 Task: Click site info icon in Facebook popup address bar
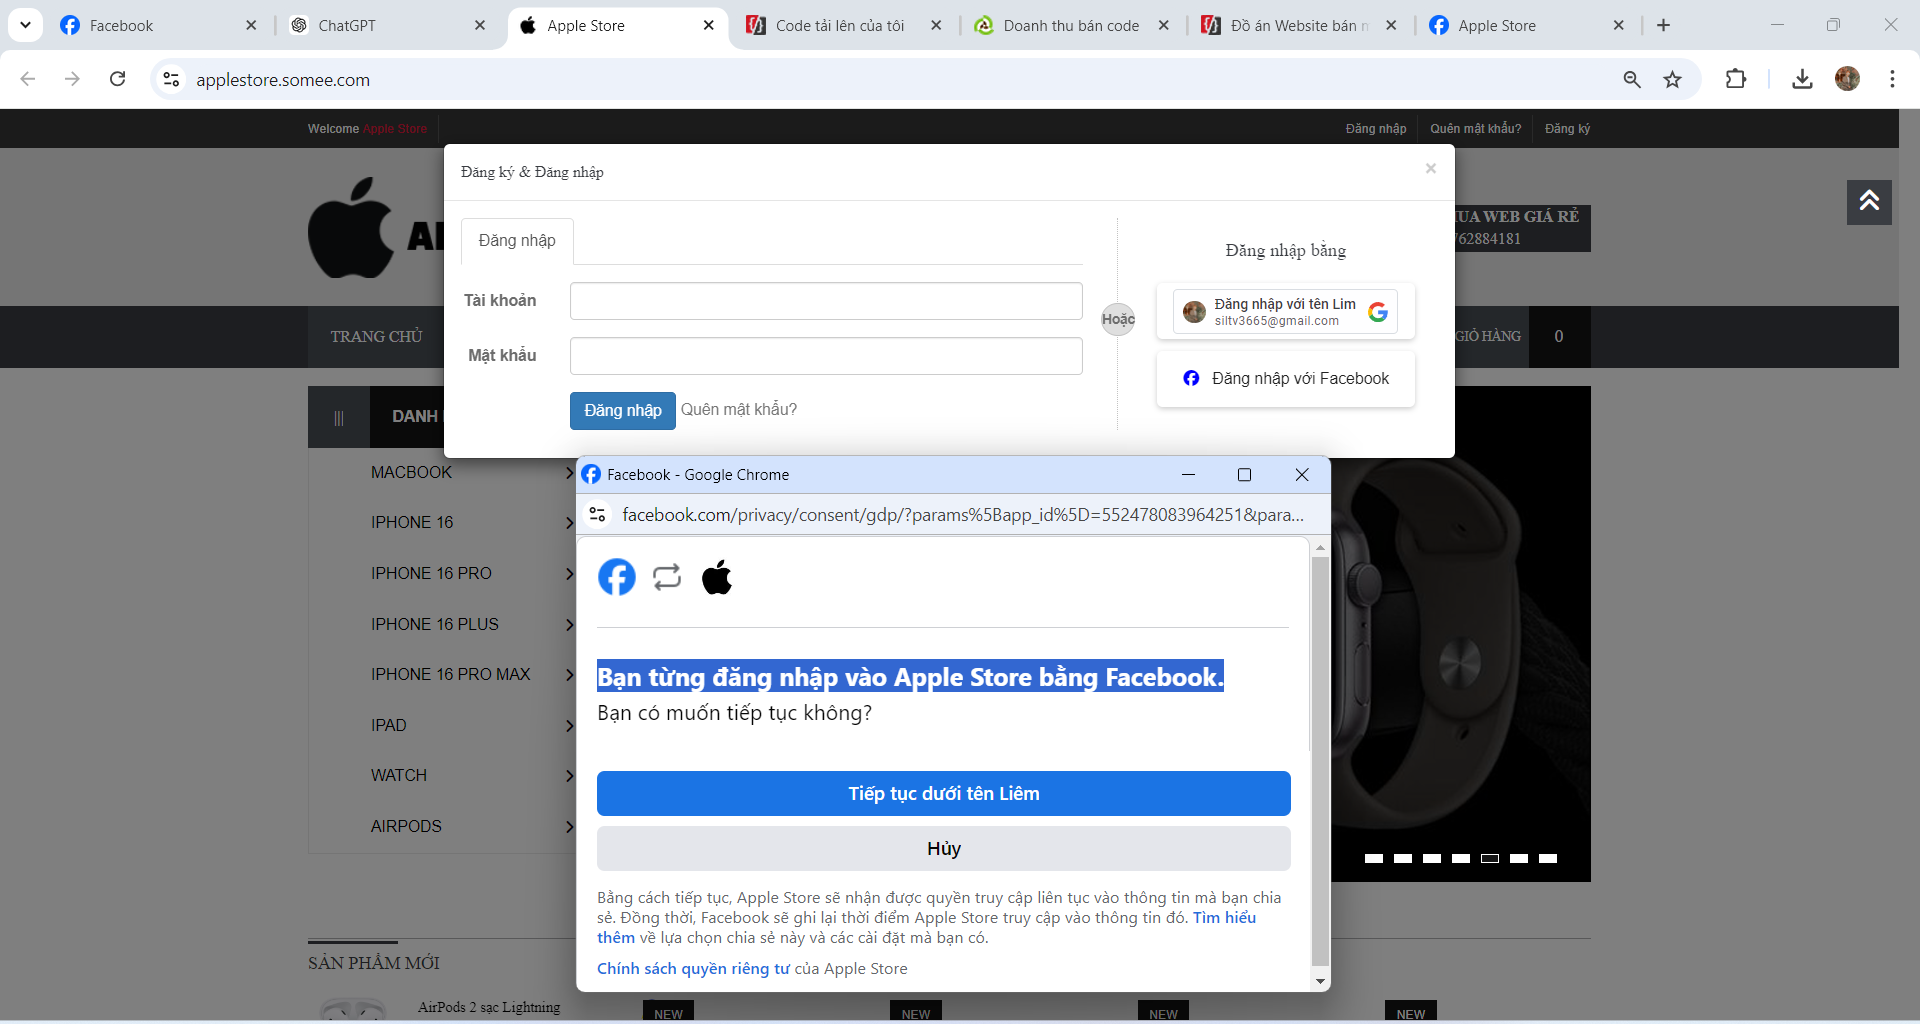click(598, 515)
